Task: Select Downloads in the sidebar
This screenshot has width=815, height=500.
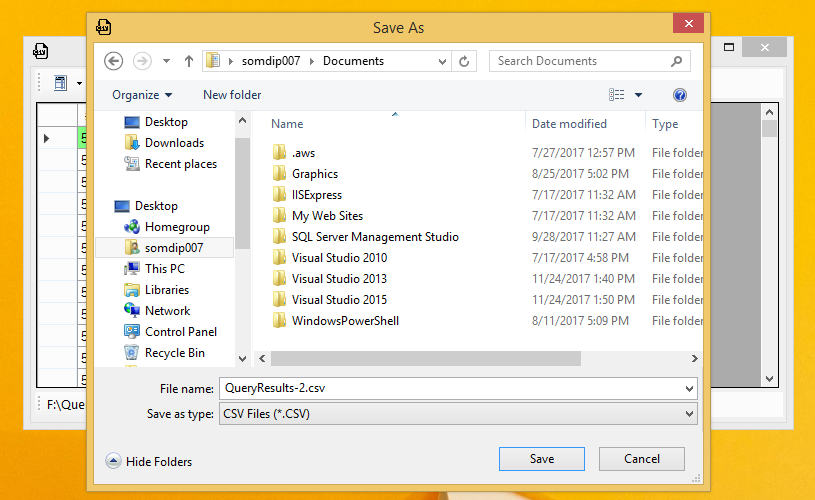Action: (x=164, y=142)
